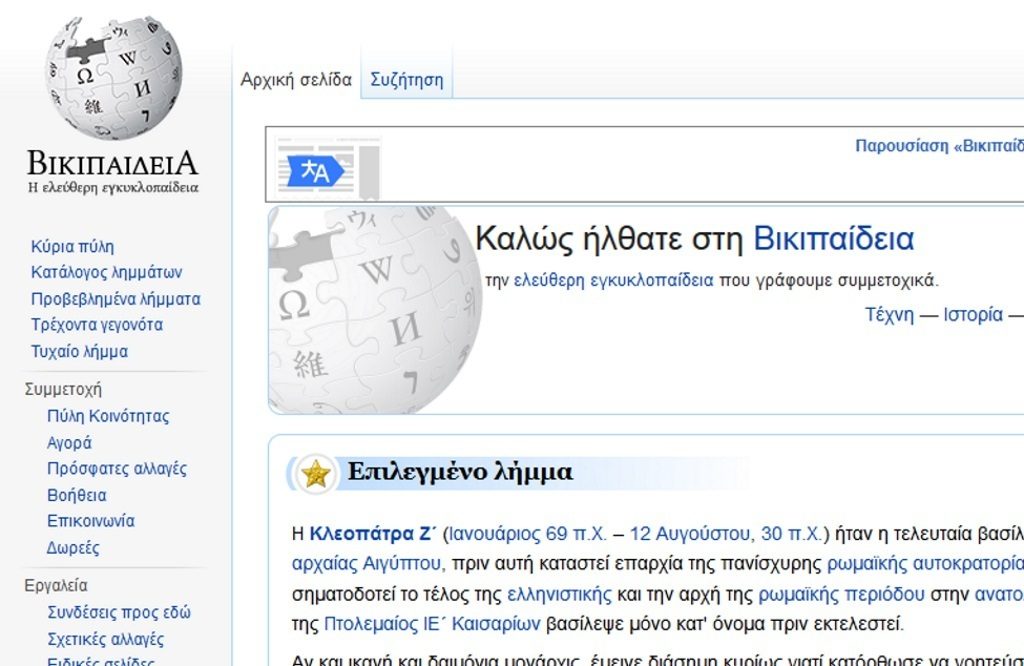Collapse the Συμμετοχή sidebar section
This screenshot has height=666, width=1024.
[63, 389]
